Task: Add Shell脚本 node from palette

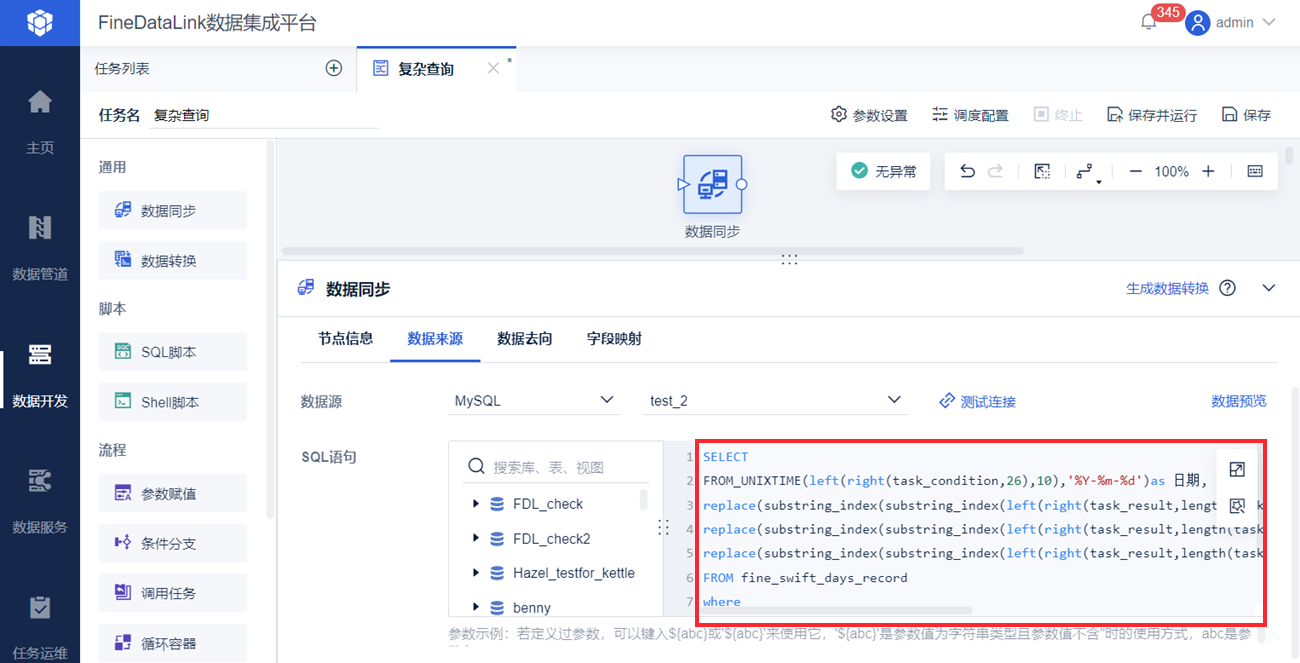Action: click(x=172, y=402)
